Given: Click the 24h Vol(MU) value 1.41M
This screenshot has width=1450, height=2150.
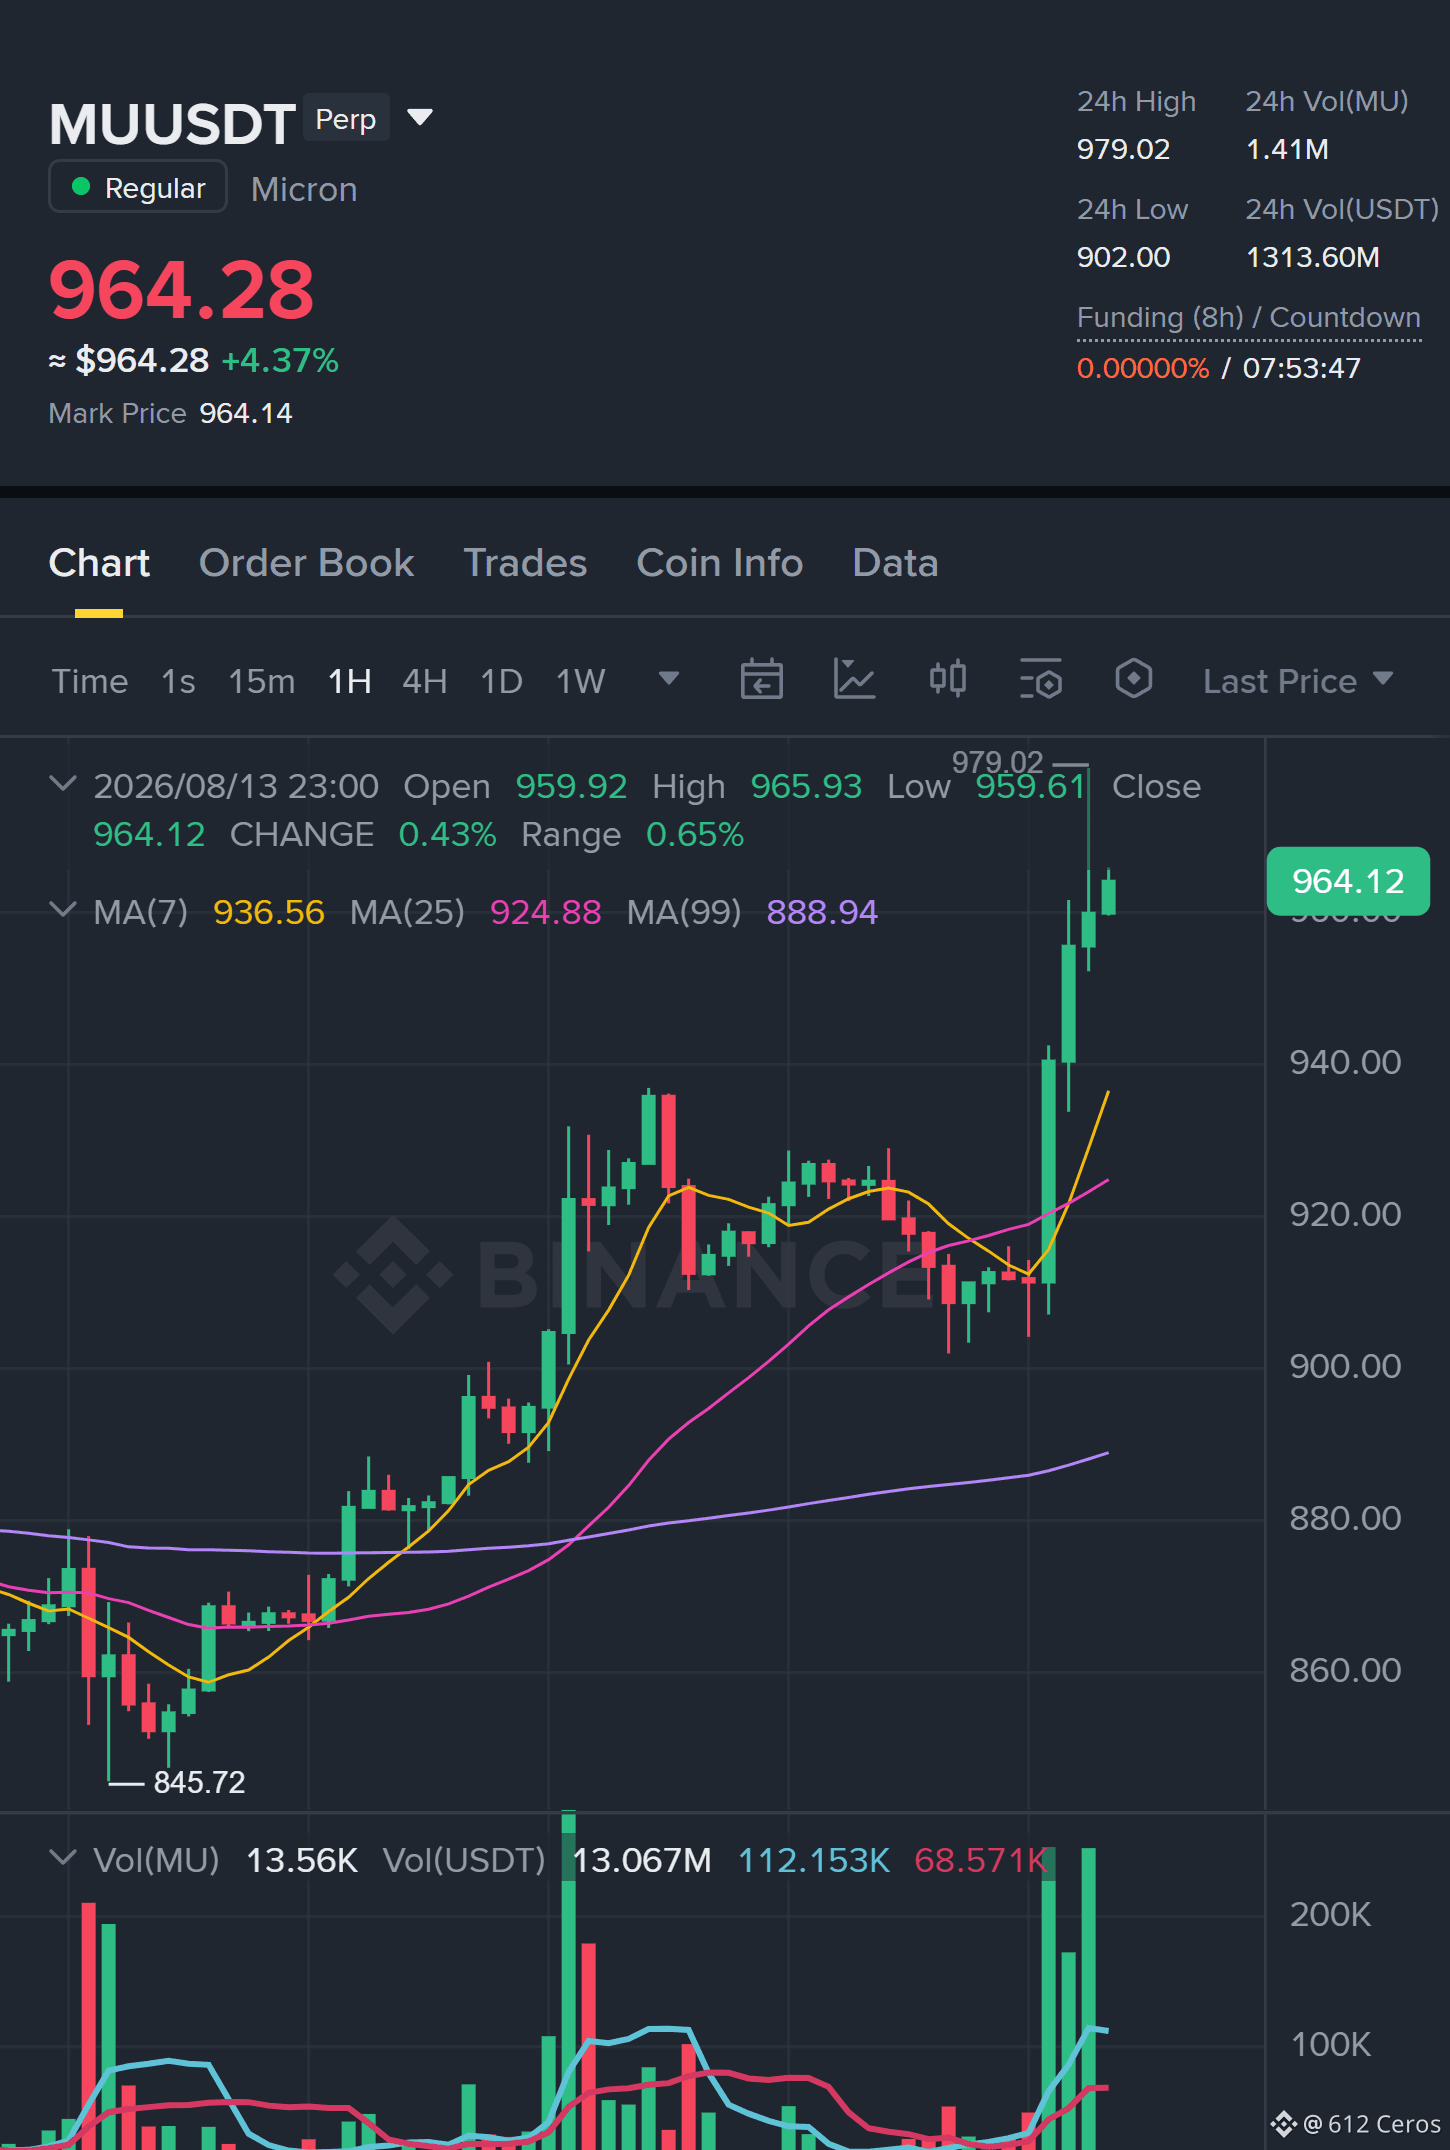Looking at the screenshot, I should click(x=1287, y=149).
